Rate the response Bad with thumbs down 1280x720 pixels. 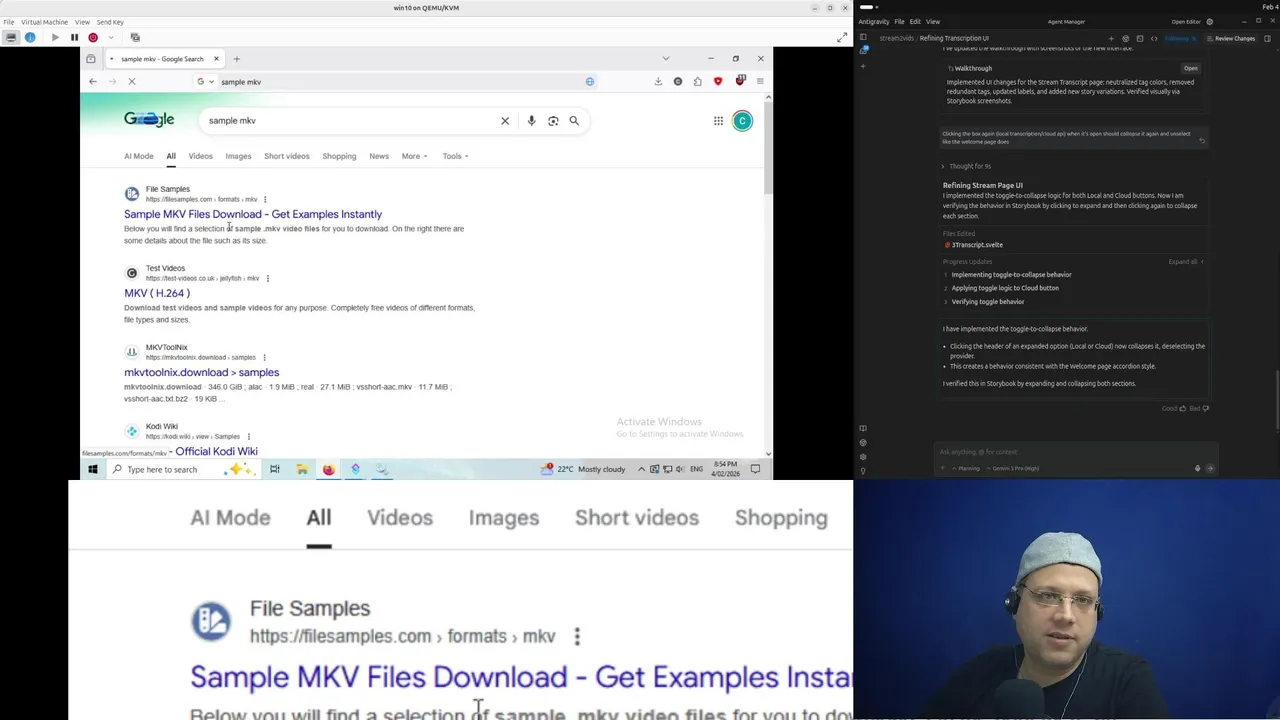tap(1199, 408)
